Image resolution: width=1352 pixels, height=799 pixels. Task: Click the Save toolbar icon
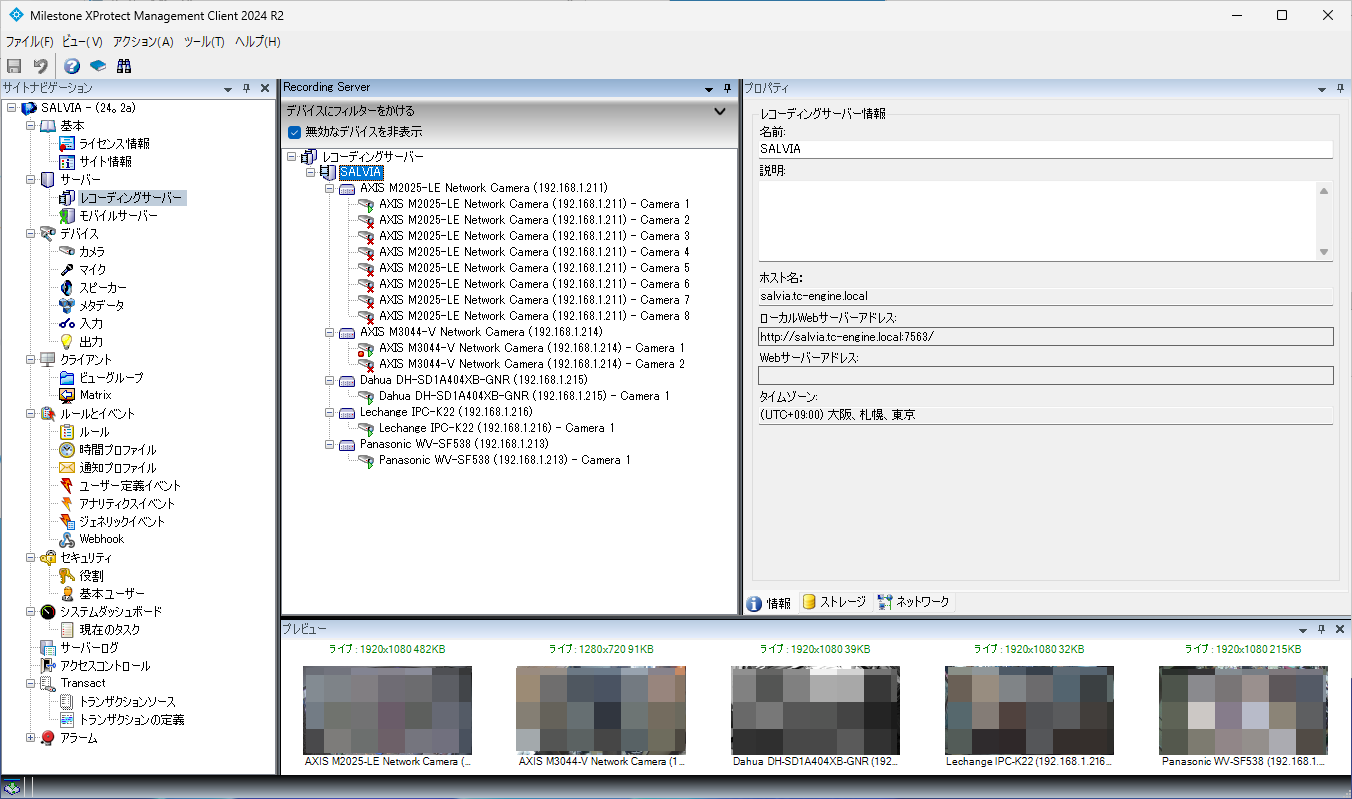click(14, 66)
